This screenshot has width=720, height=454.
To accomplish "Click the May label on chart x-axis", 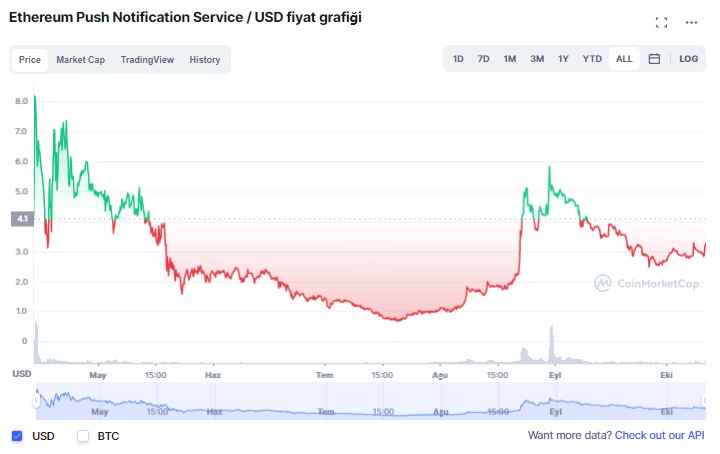I will [98, 375].
